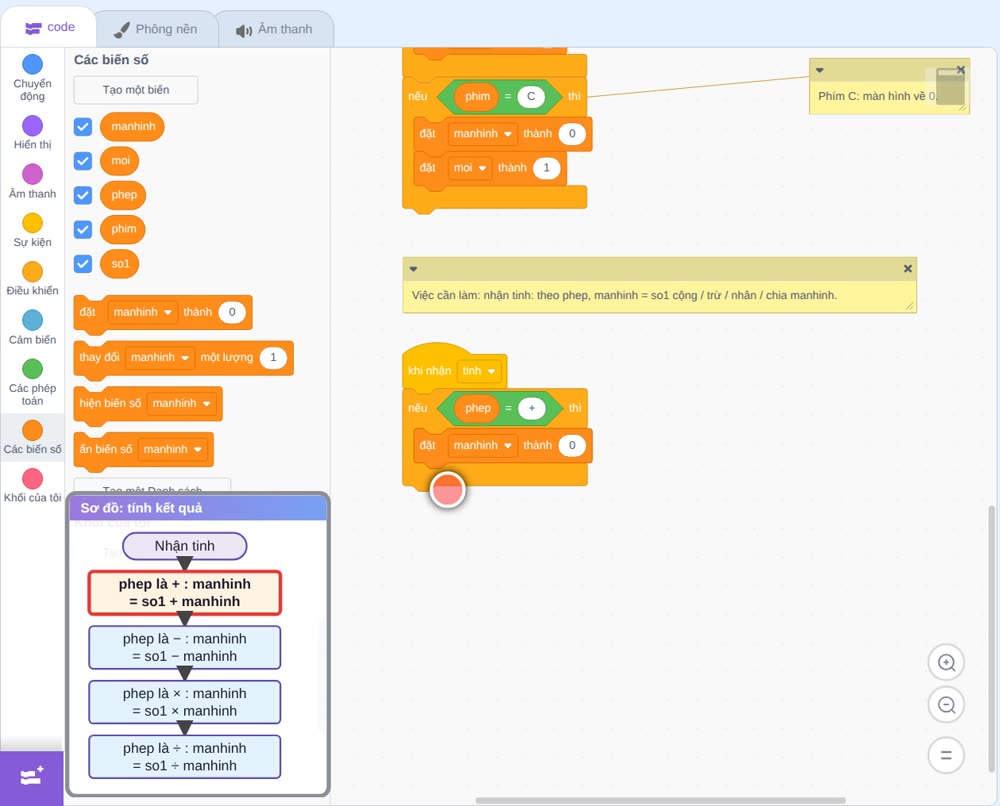The height and width of the screenshot is (806, 1000).
Task: Open the add extension button
Action: [x=32, y=777]
